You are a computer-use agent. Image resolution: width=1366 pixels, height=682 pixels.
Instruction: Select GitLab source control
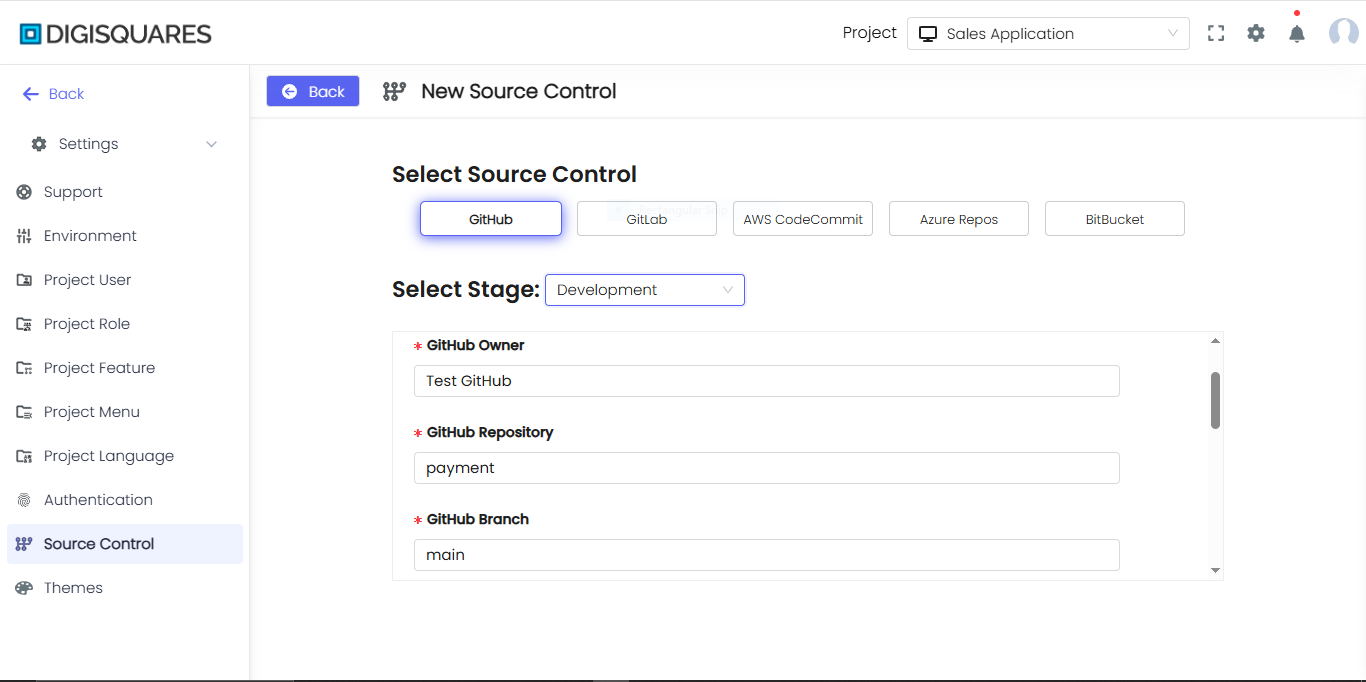[x=647, y=219]
